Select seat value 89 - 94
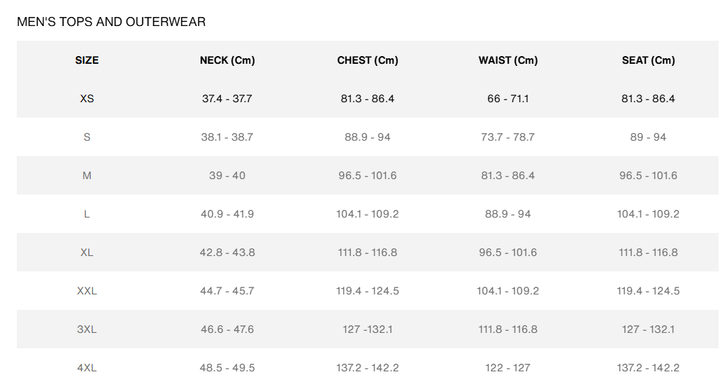Image resolution: width=720 pixels, height=389 pixels. point(648,137)
